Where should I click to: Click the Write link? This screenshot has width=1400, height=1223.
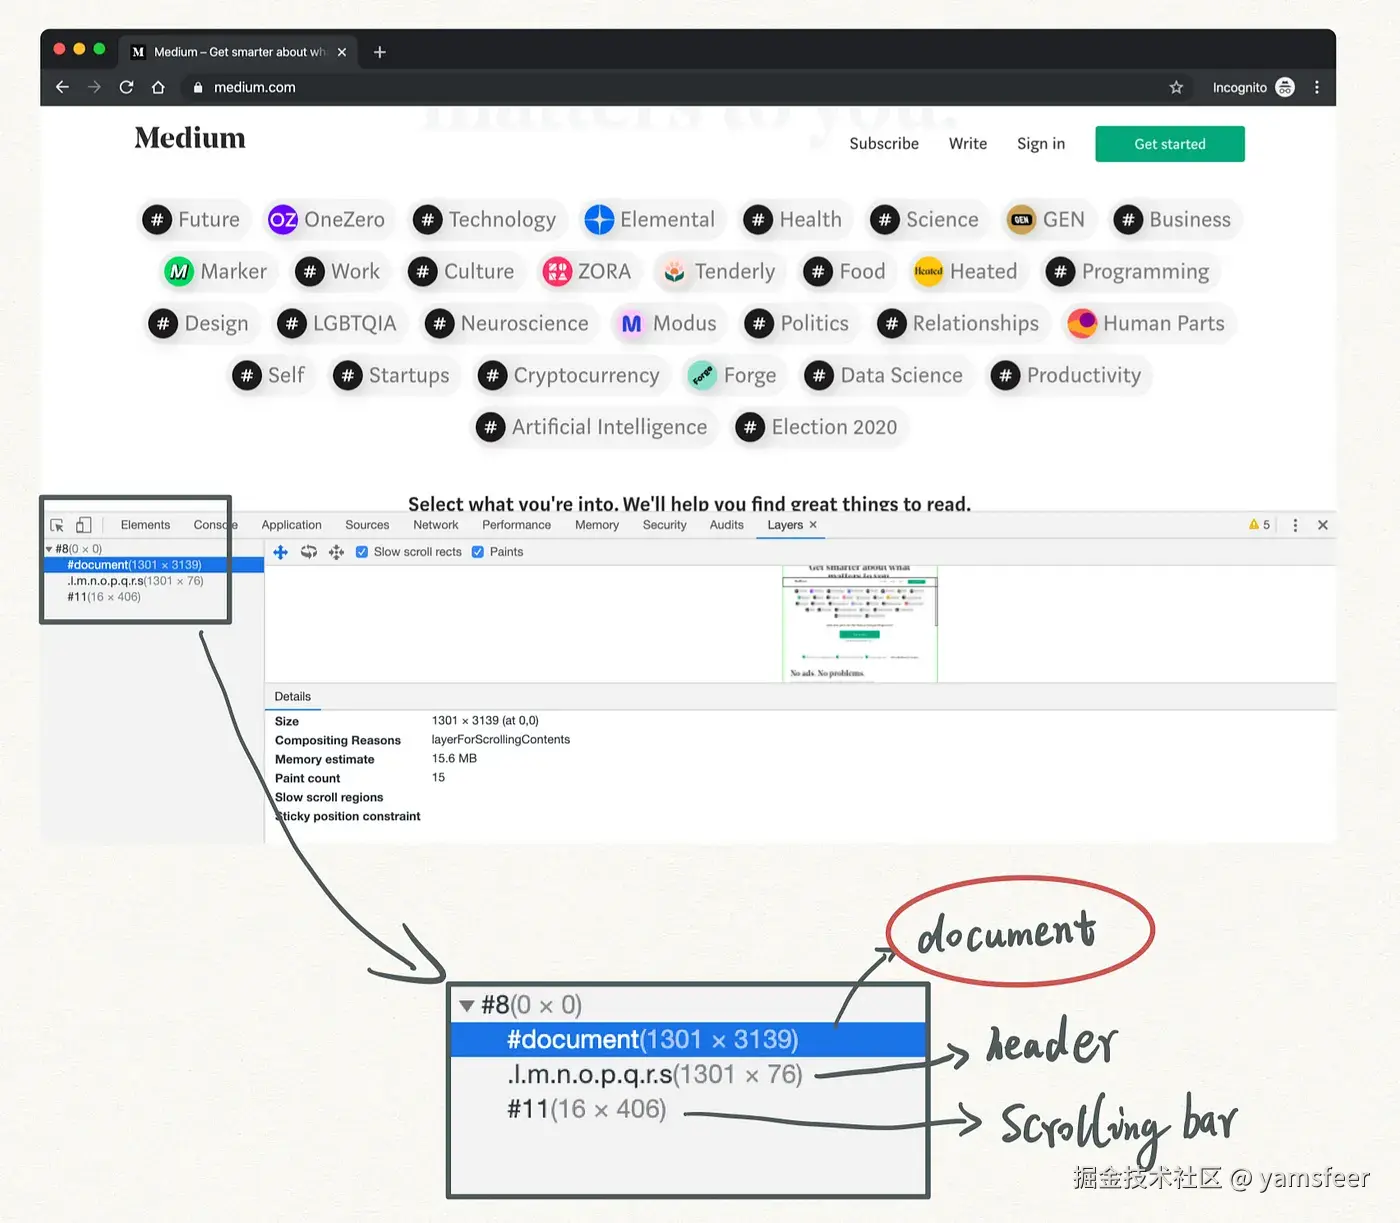tap(967, 144)
